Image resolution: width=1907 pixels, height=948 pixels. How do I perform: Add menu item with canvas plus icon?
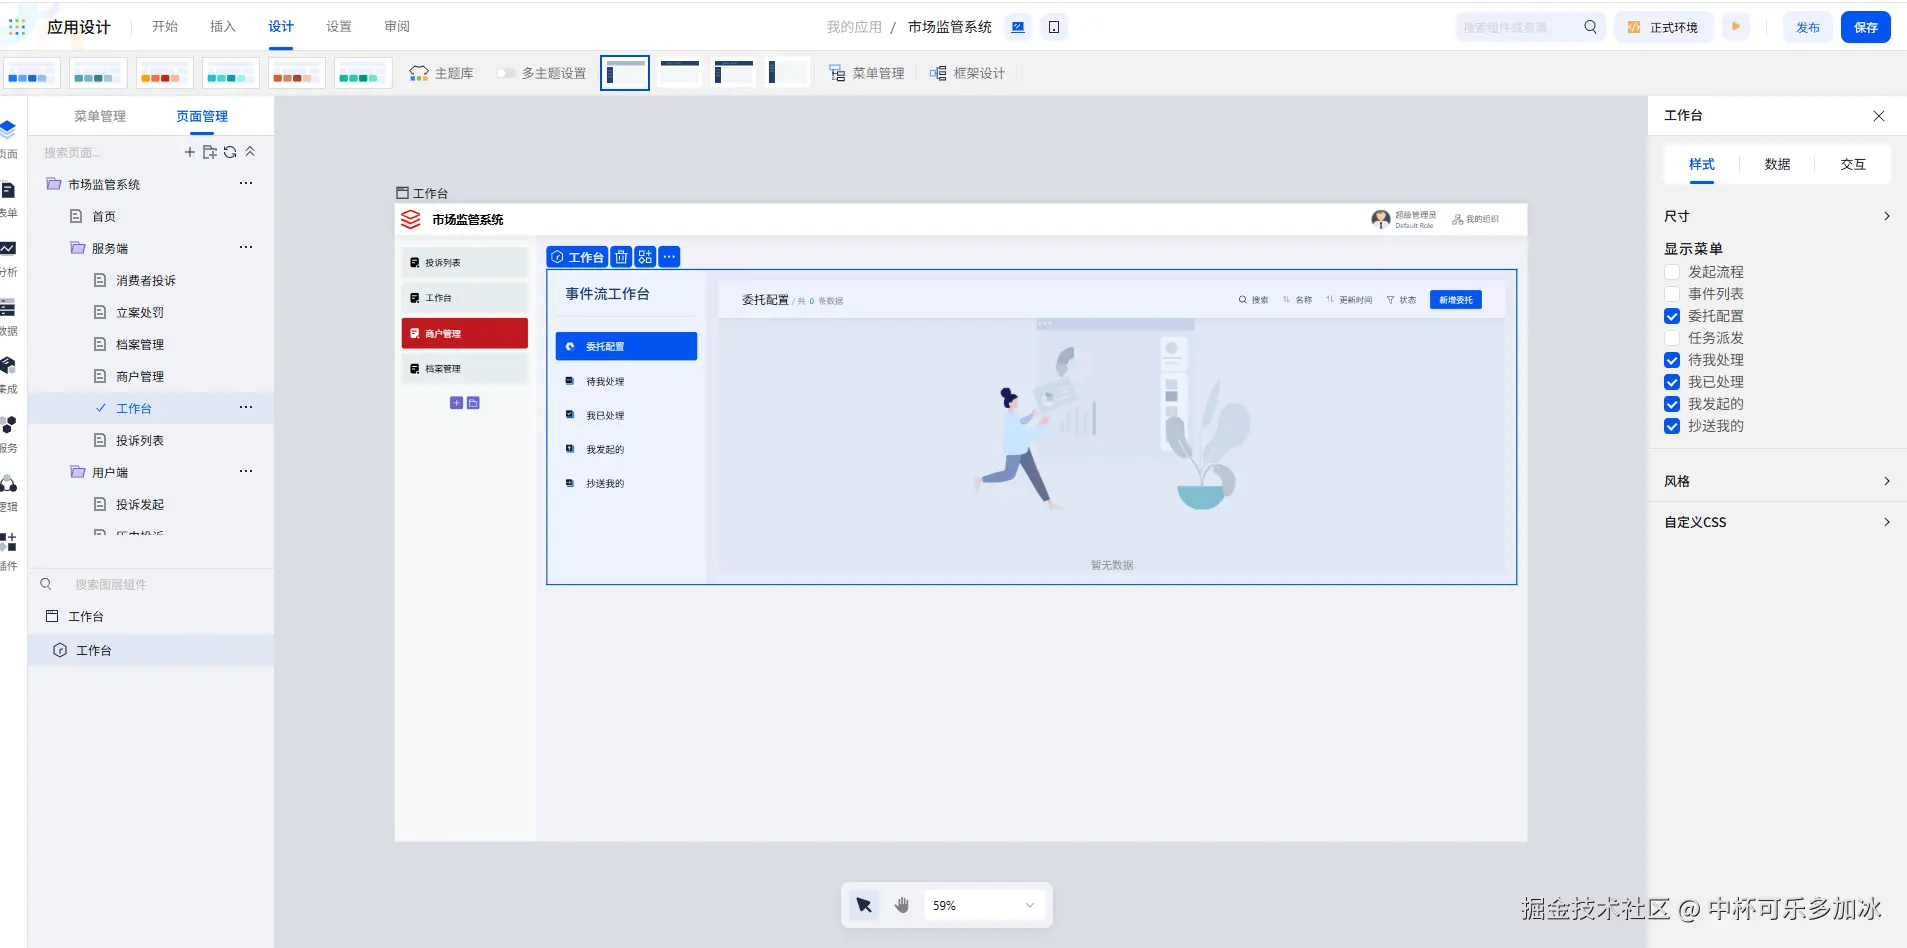coord(456,403)
